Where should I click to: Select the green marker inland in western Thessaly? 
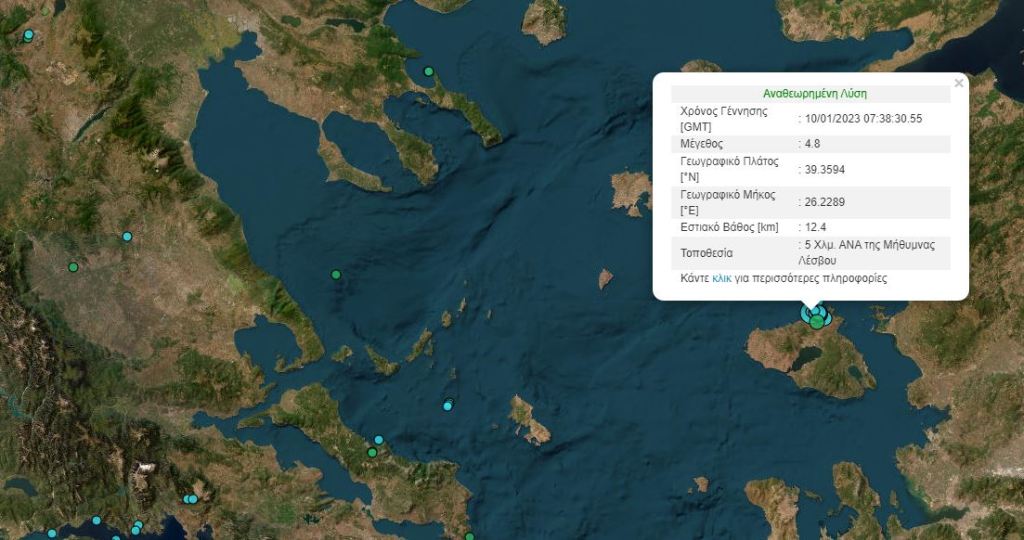73,267
